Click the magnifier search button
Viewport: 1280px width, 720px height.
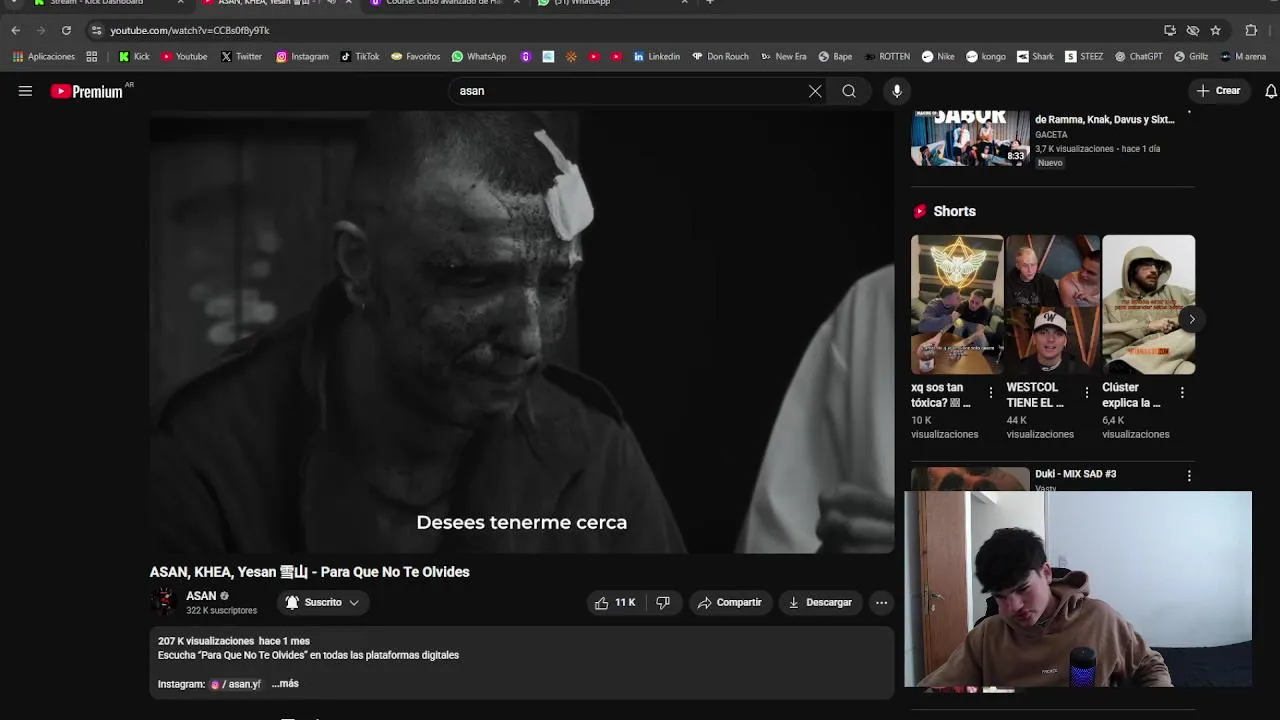click(849, 91)
